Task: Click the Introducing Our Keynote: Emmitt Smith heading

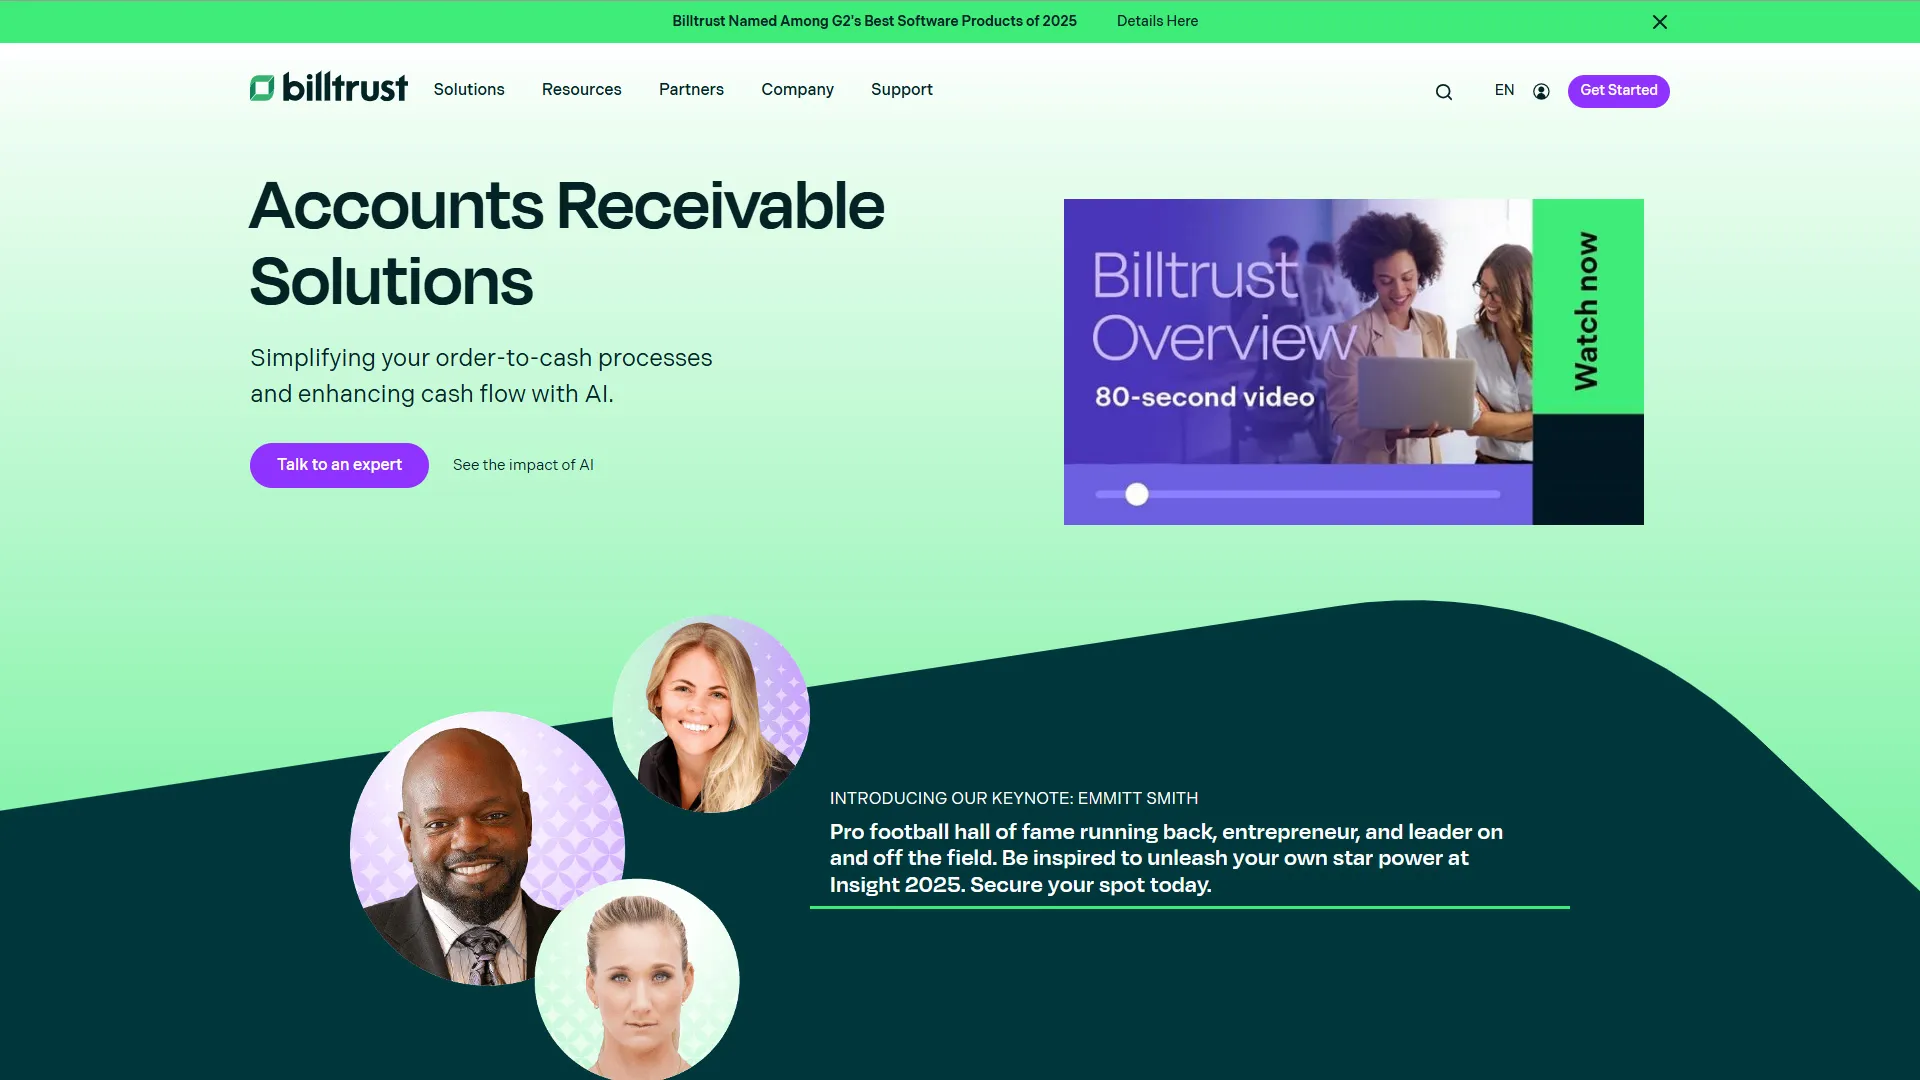Action: point(1014,798)
